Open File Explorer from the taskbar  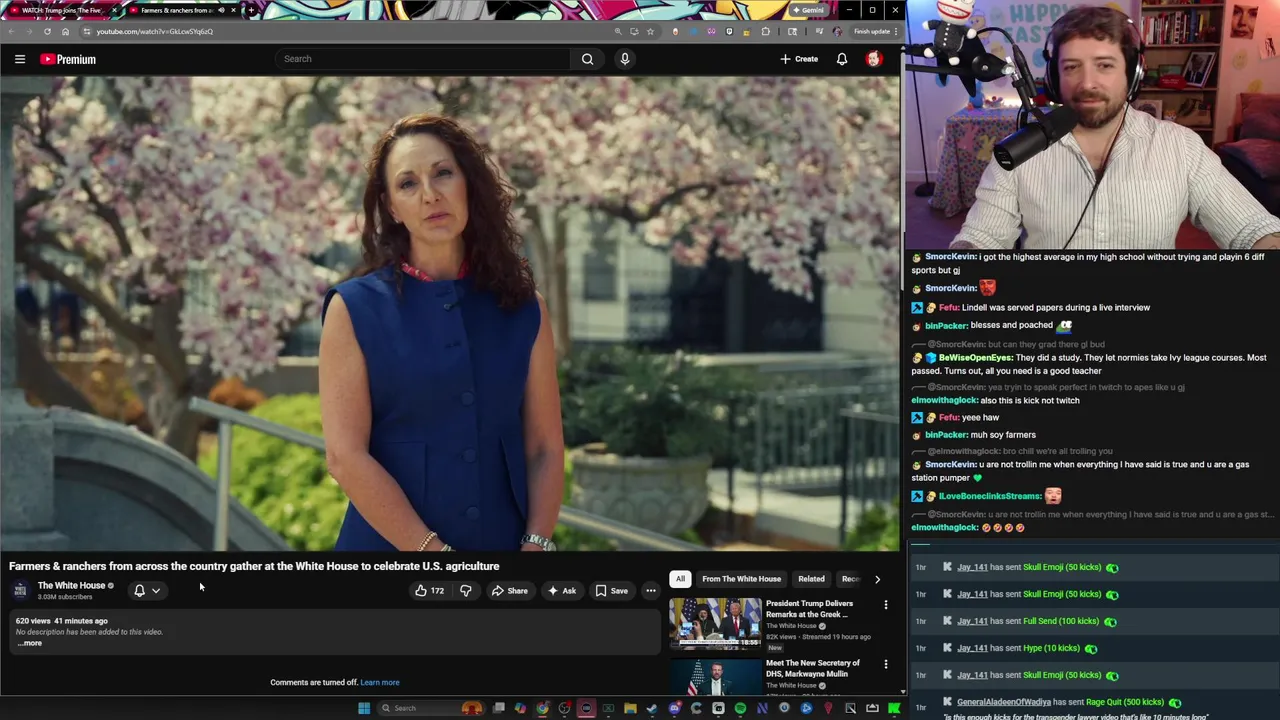coord(630,708)
